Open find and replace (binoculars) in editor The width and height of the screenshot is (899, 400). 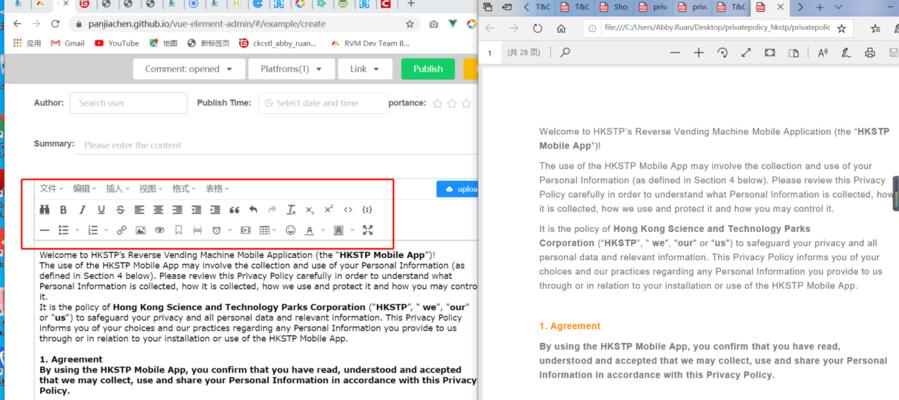click(45, 210)
